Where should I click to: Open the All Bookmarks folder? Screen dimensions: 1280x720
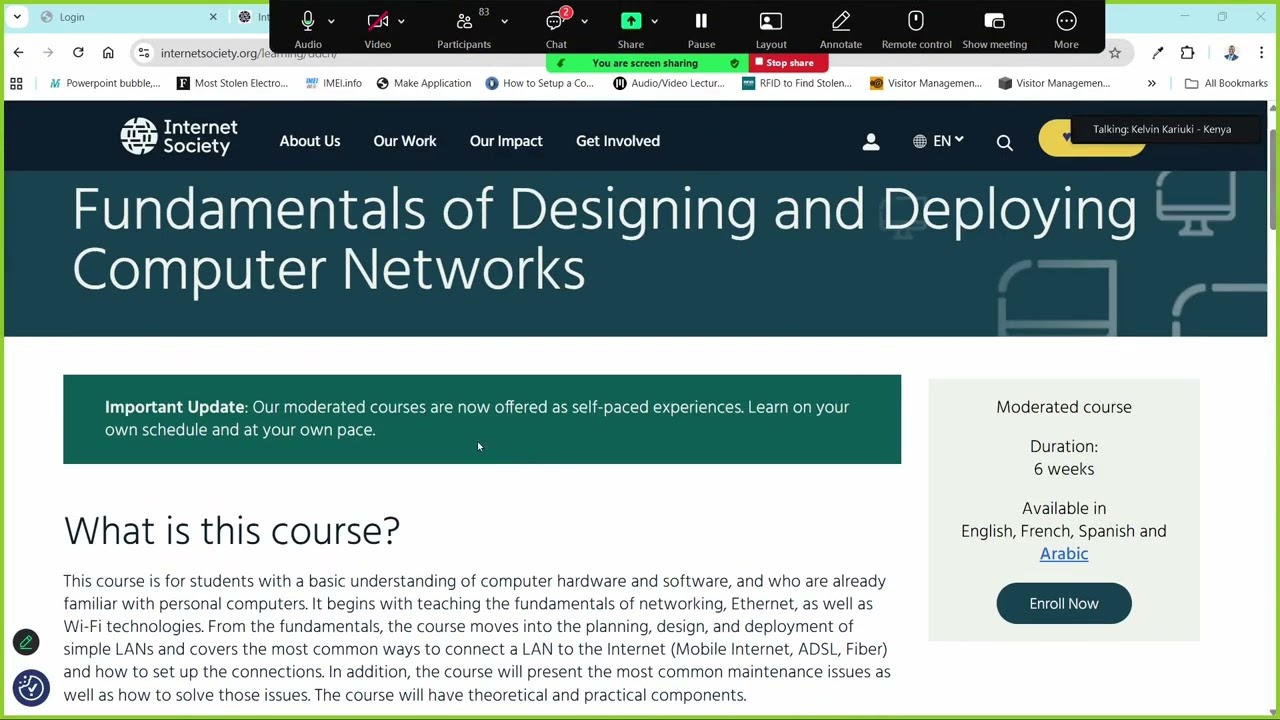click(1226, 83)
